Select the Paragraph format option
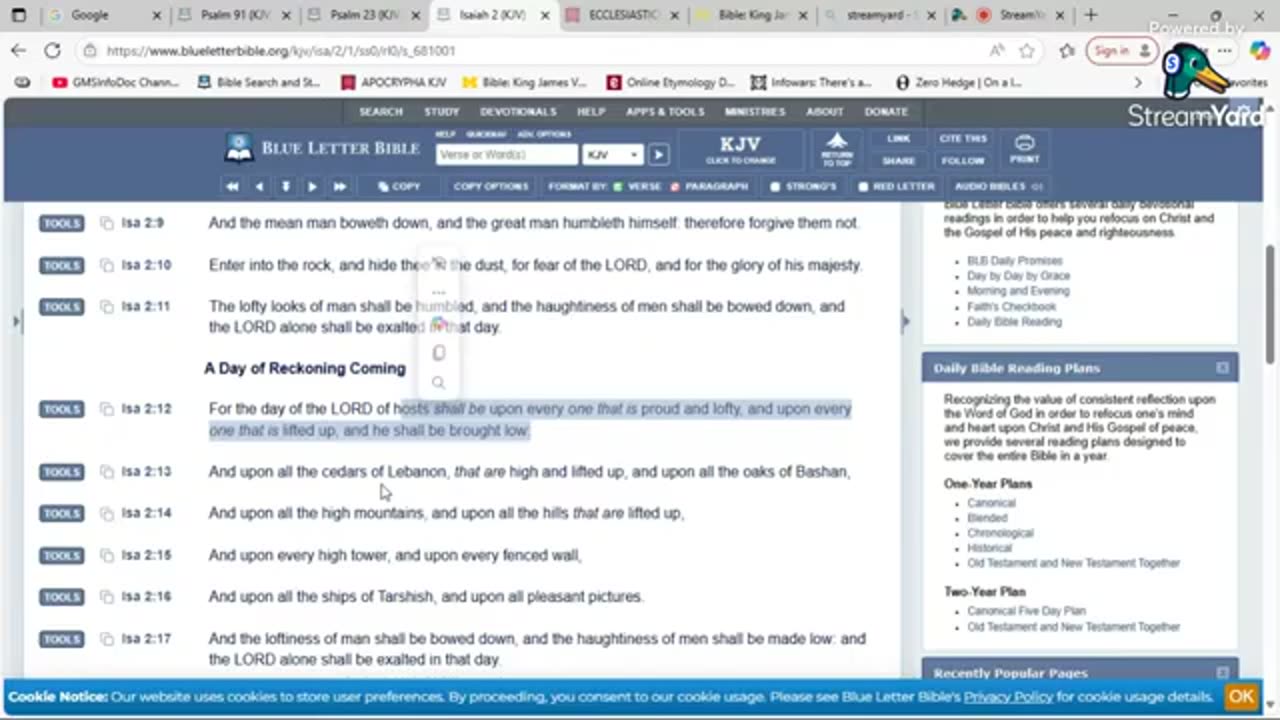 coord(709,187)
